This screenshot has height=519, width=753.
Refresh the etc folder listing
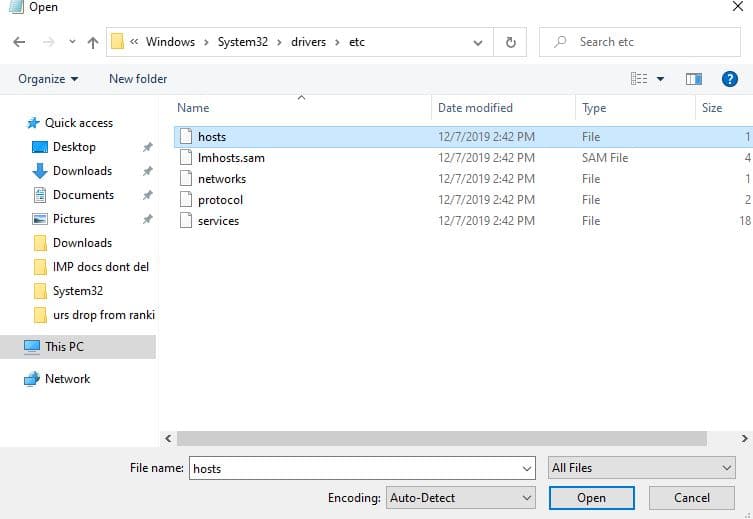510,42
